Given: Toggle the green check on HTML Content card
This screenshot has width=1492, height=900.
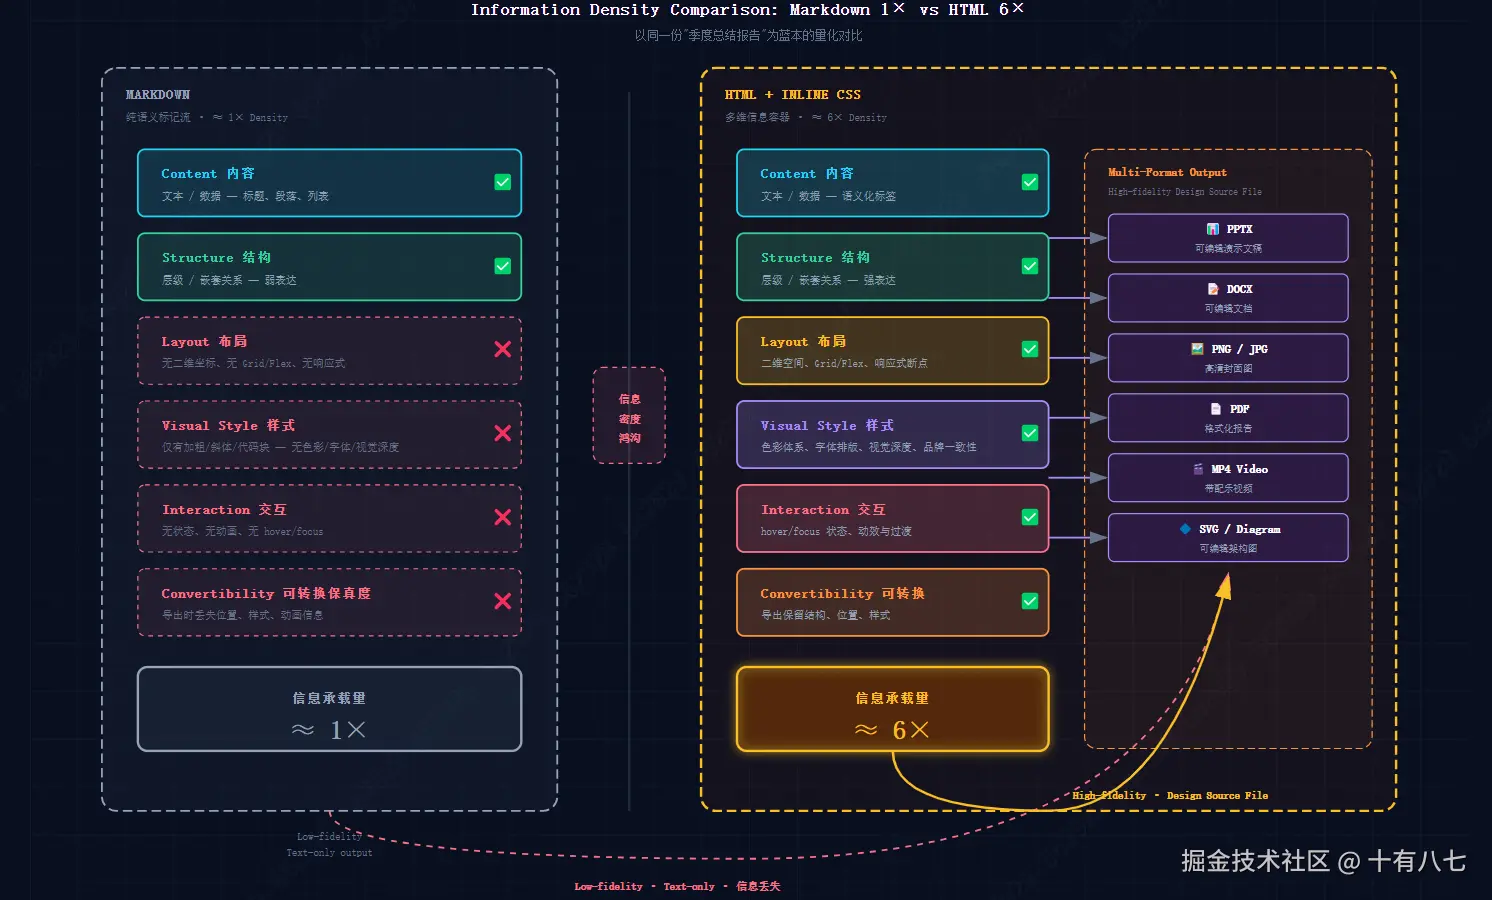Looking at the screenshot, I should (x=1030, y=182).
